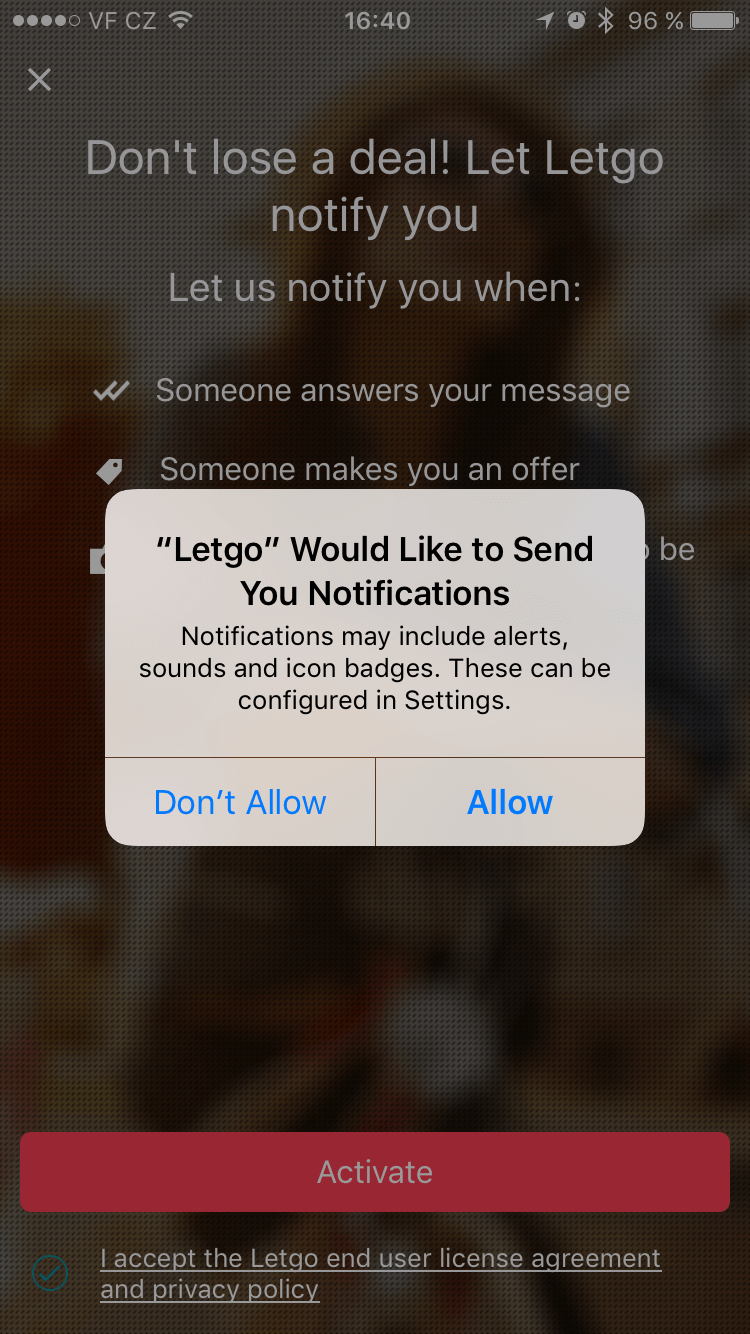This screenshot has height=1334, width=750.
Task: Close the notification prompt screen with X
Action: tap(39, 79)
